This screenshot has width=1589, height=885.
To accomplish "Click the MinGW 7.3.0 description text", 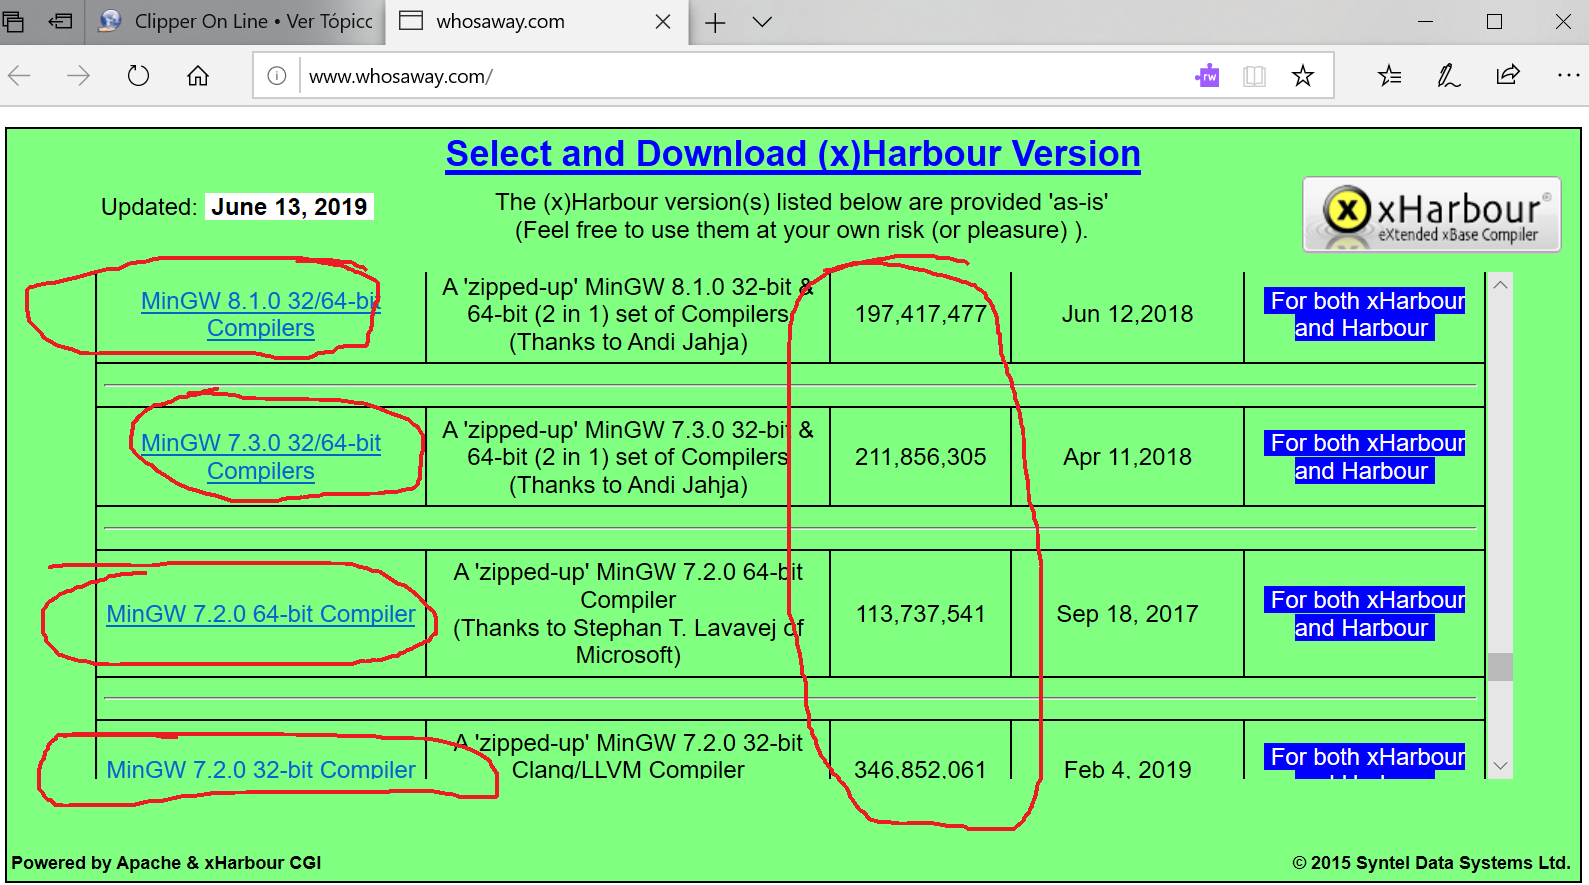I will (628, 457).
